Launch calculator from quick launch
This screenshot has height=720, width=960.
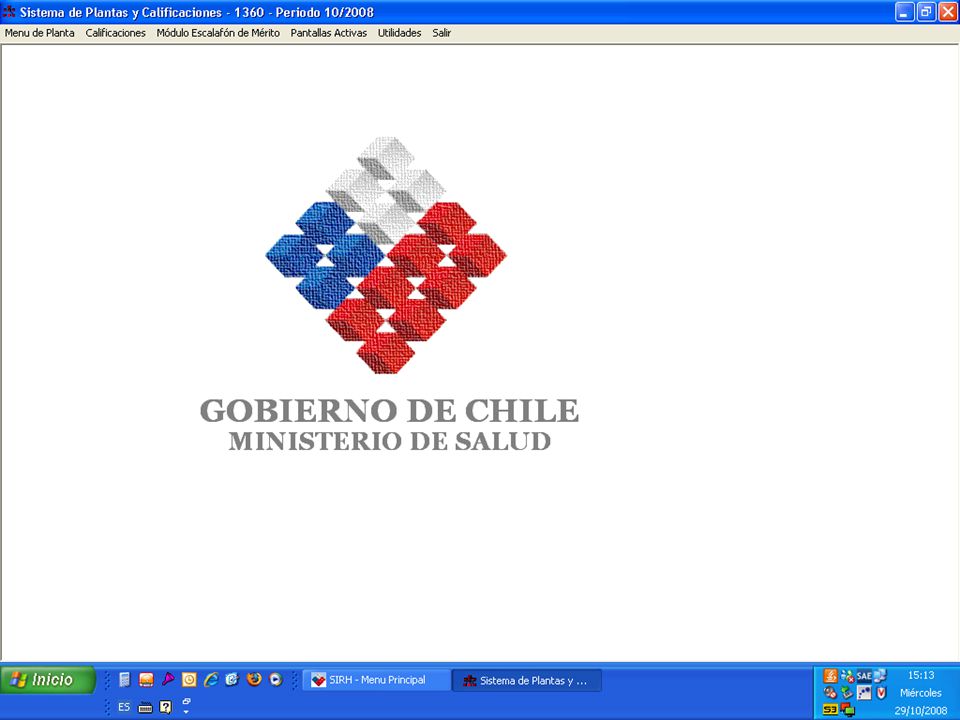click(125, 680)
